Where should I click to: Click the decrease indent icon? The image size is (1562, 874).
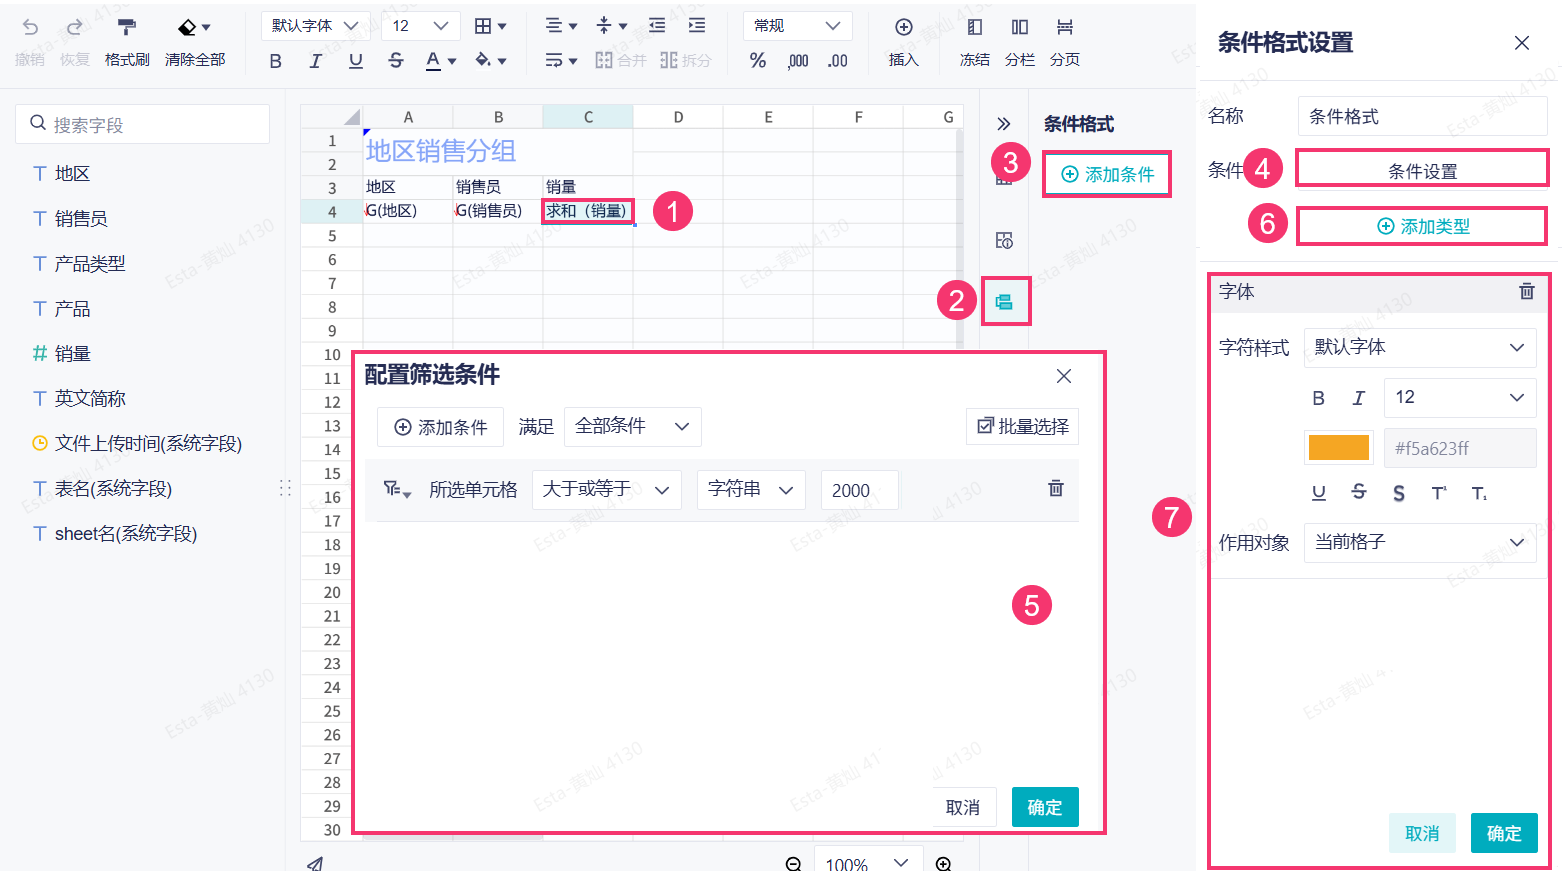656,26
